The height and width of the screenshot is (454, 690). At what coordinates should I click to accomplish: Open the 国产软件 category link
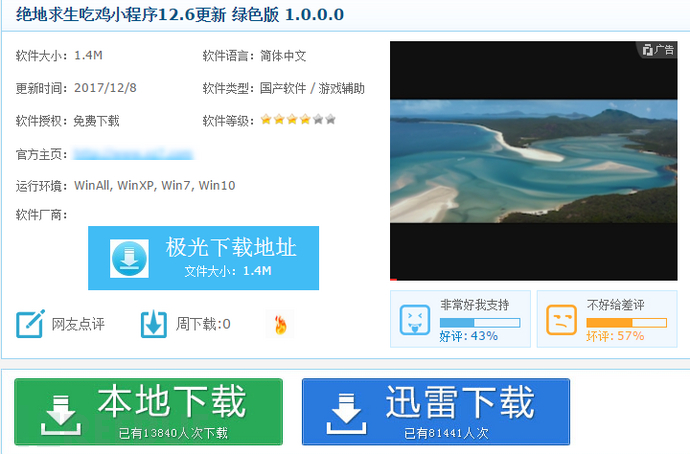coord(283,88)
